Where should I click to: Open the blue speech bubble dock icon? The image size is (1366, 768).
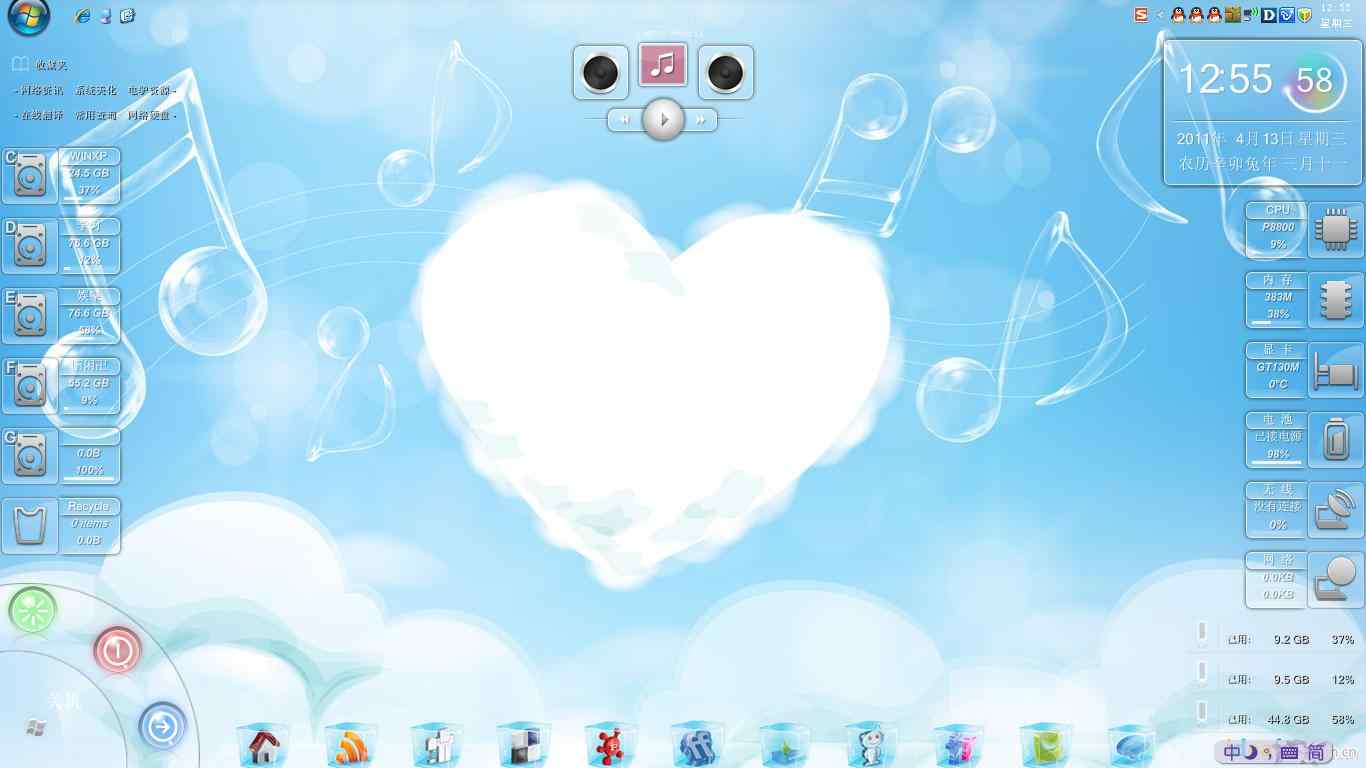1132,746
